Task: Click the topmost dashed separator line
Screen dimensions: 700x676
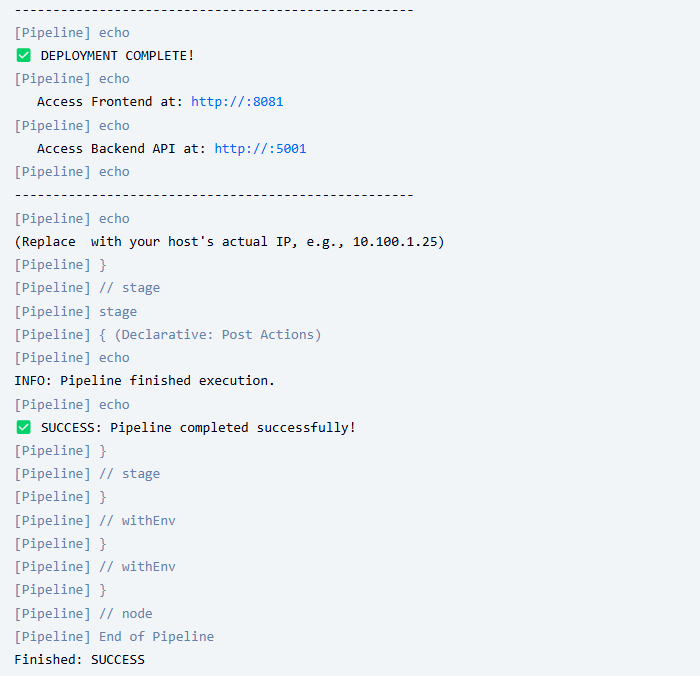Action: pos(214,10)
